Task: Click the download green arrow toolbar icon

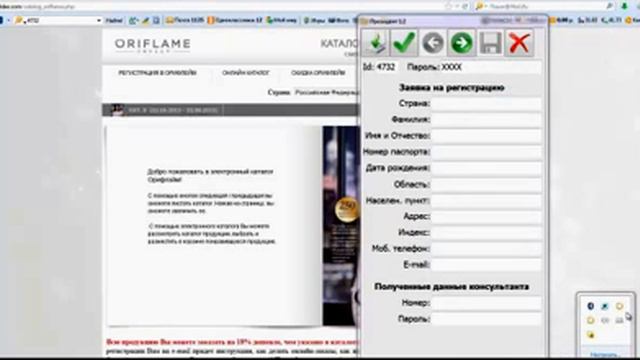Action: [376, 43]
